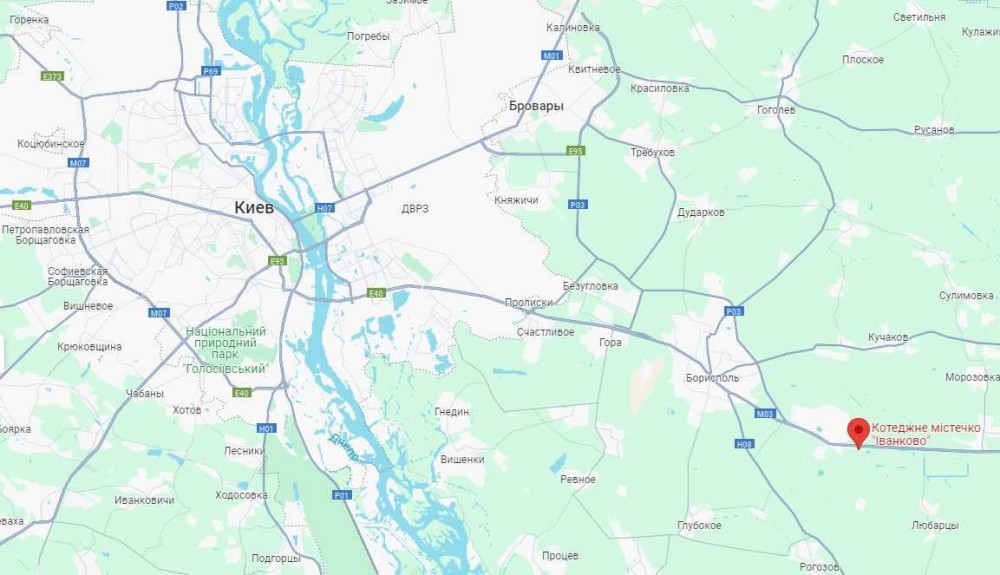
Task: Click the H07 road badge near Киев
Action: [x=325, y=208]
